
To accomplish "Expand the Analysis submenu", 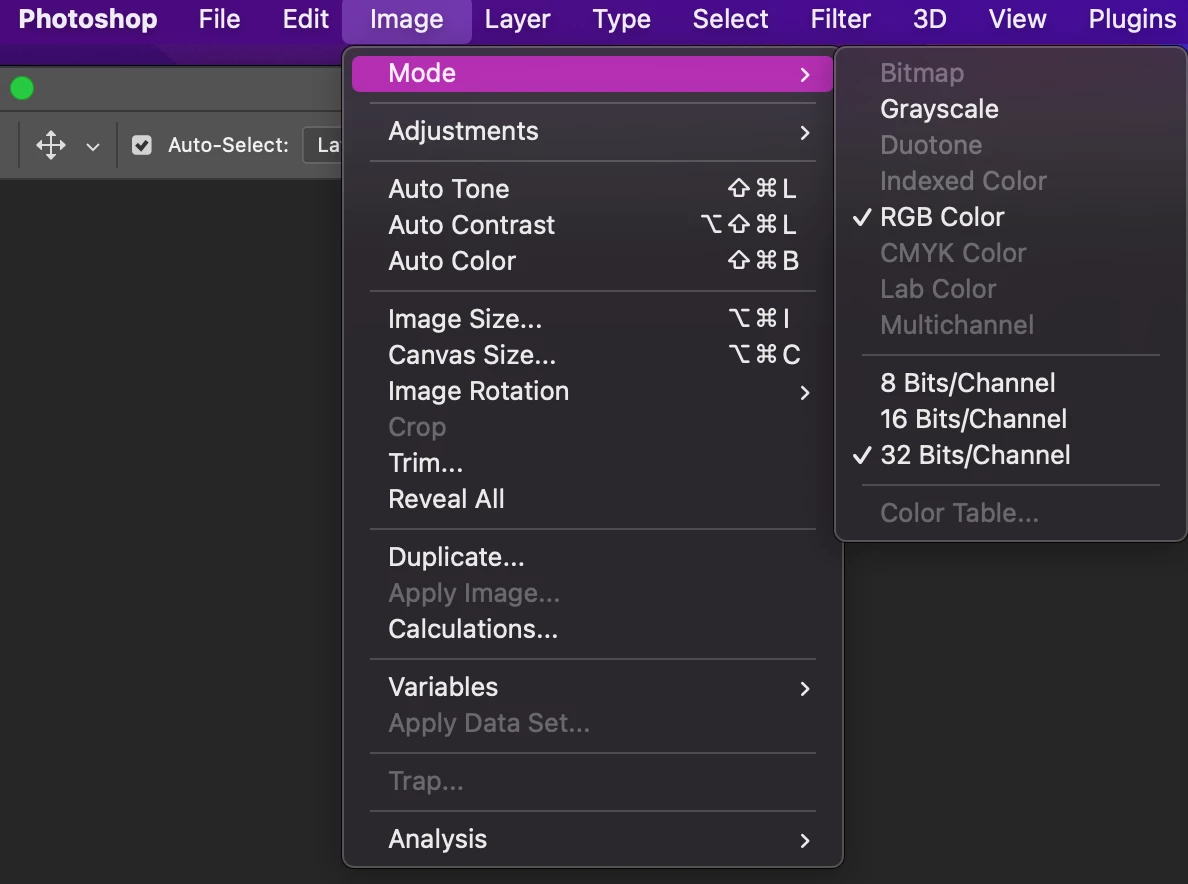I will (x=592, y=839).
